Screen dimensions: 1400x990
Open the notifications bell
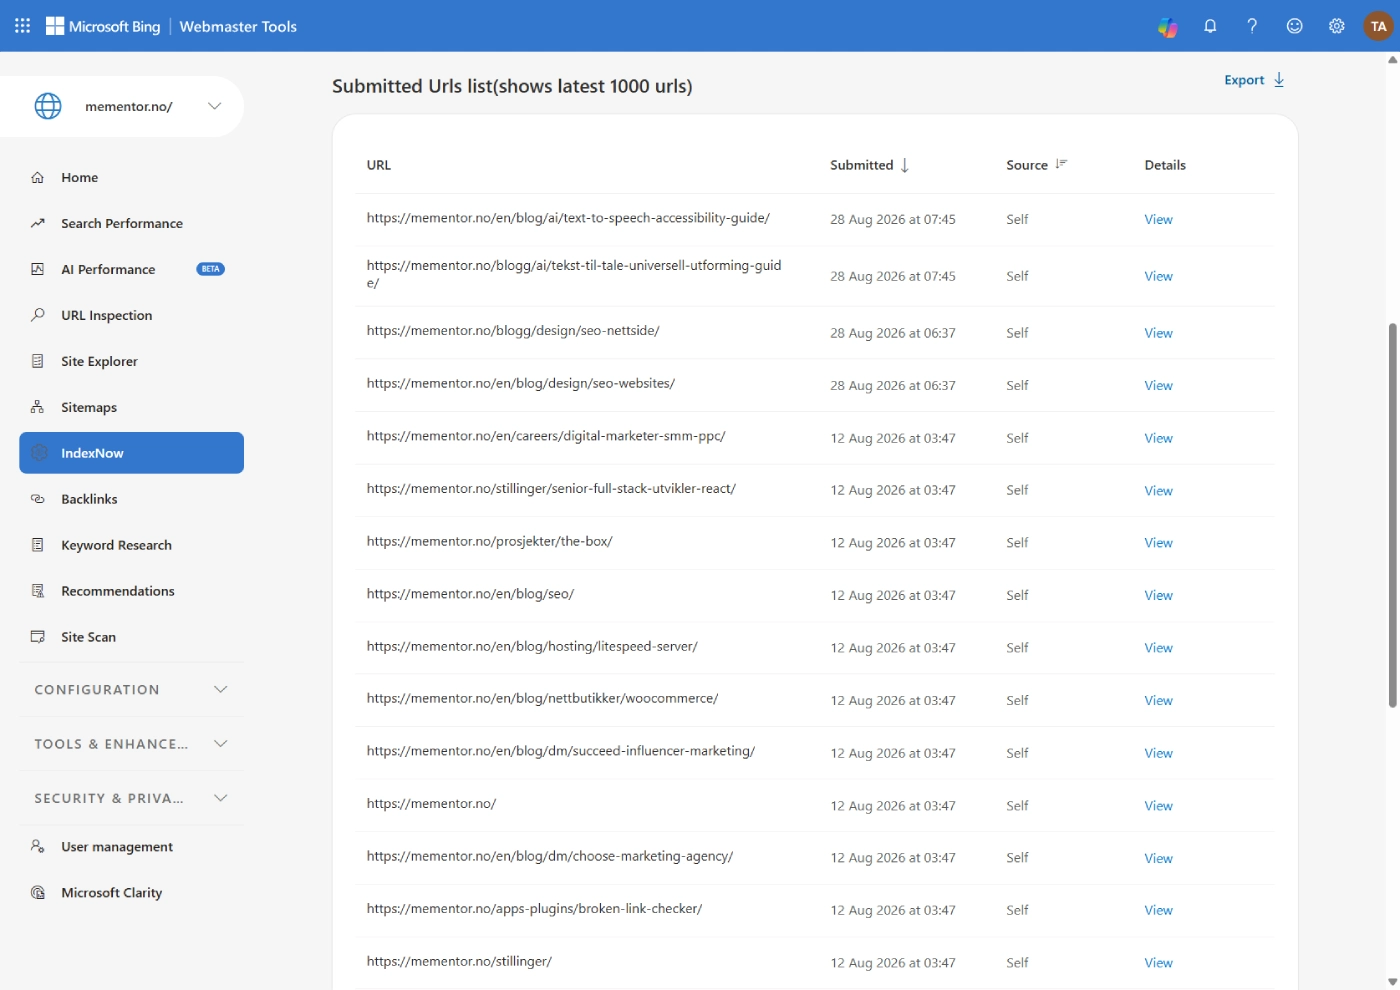tap(1210, 26)
